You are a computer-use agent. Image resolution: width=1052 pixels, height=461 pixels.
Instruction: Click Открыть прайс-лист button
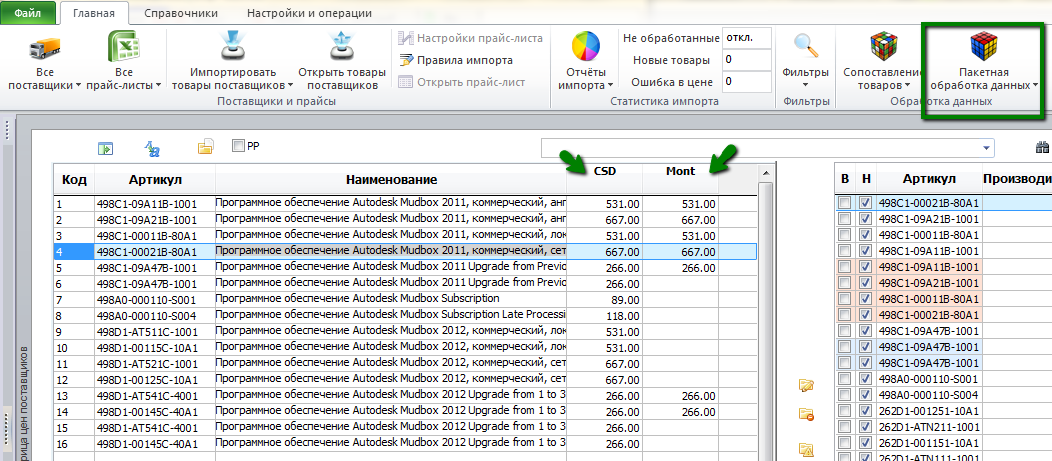(x=462, y=83)
